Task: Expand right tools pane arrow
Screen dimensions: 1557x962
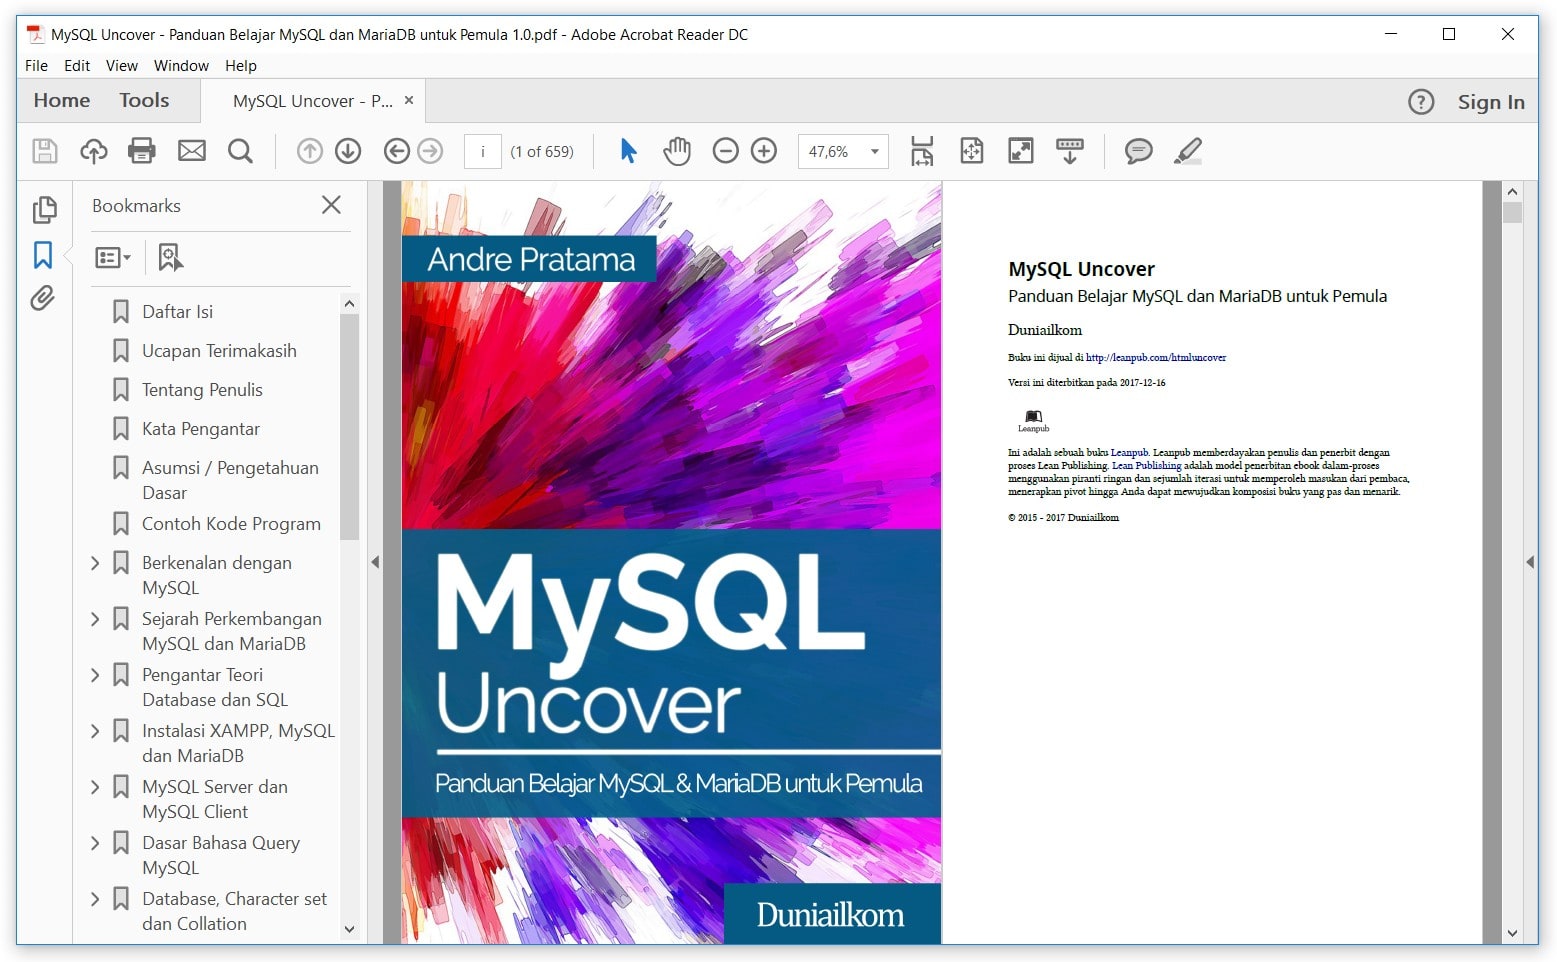Action: pyautogui.click(x=1530, y=562)
